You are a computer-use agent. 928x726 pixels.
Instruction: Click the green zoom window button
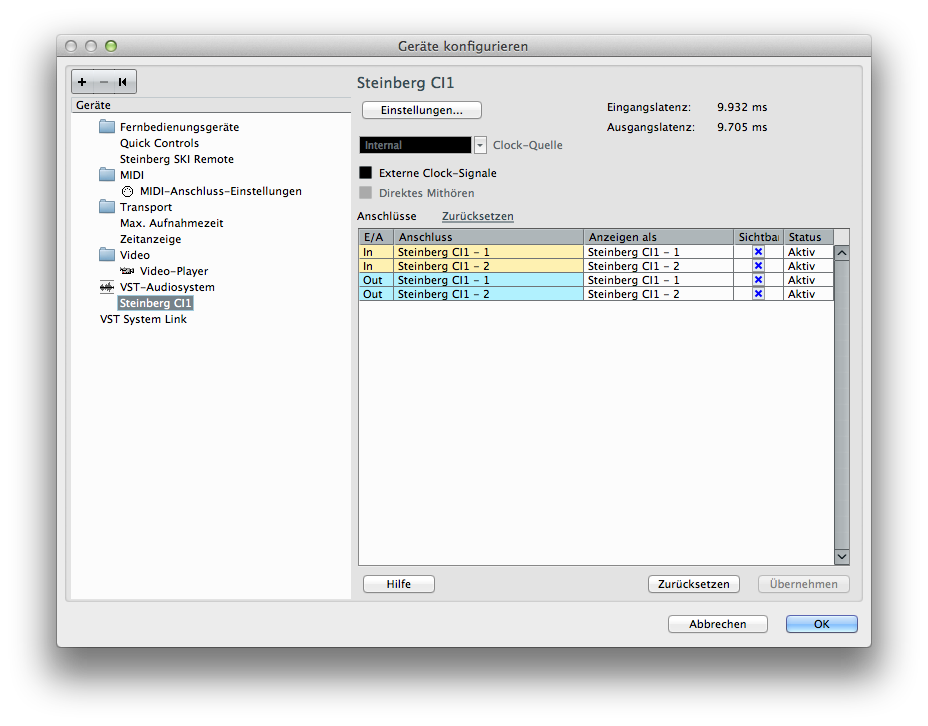click(x=111, y=46)
